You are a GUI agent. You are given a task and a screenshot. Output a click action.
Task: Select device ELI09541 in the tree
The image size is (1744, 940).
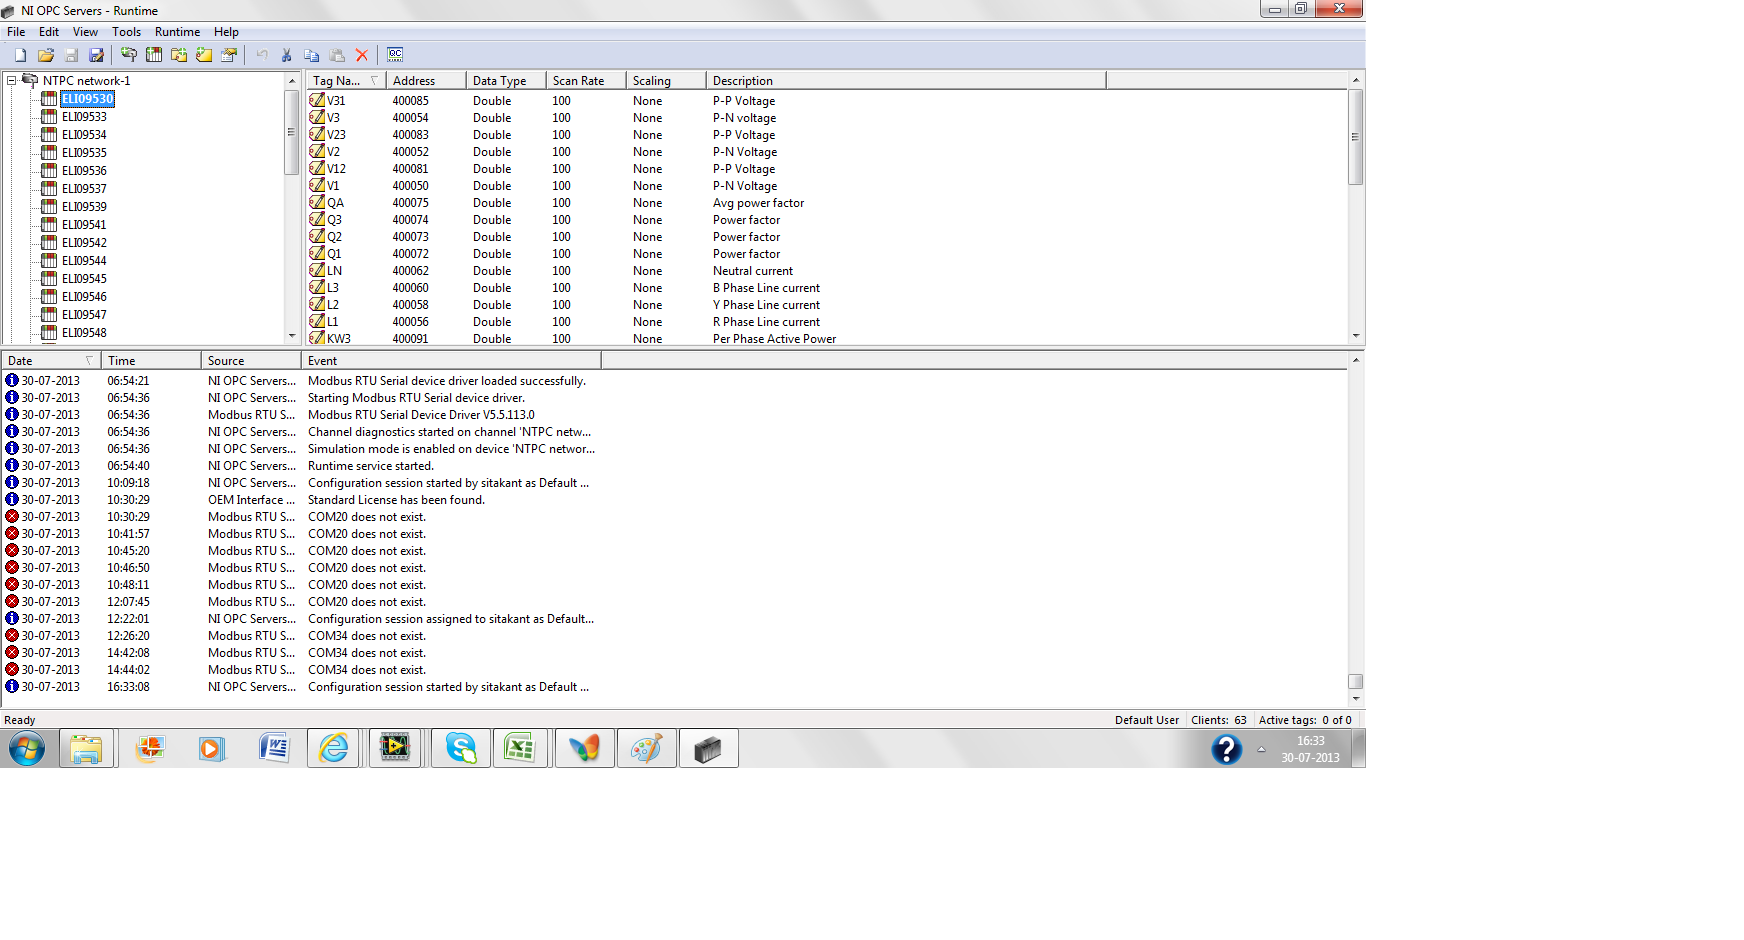coord(84,225)
